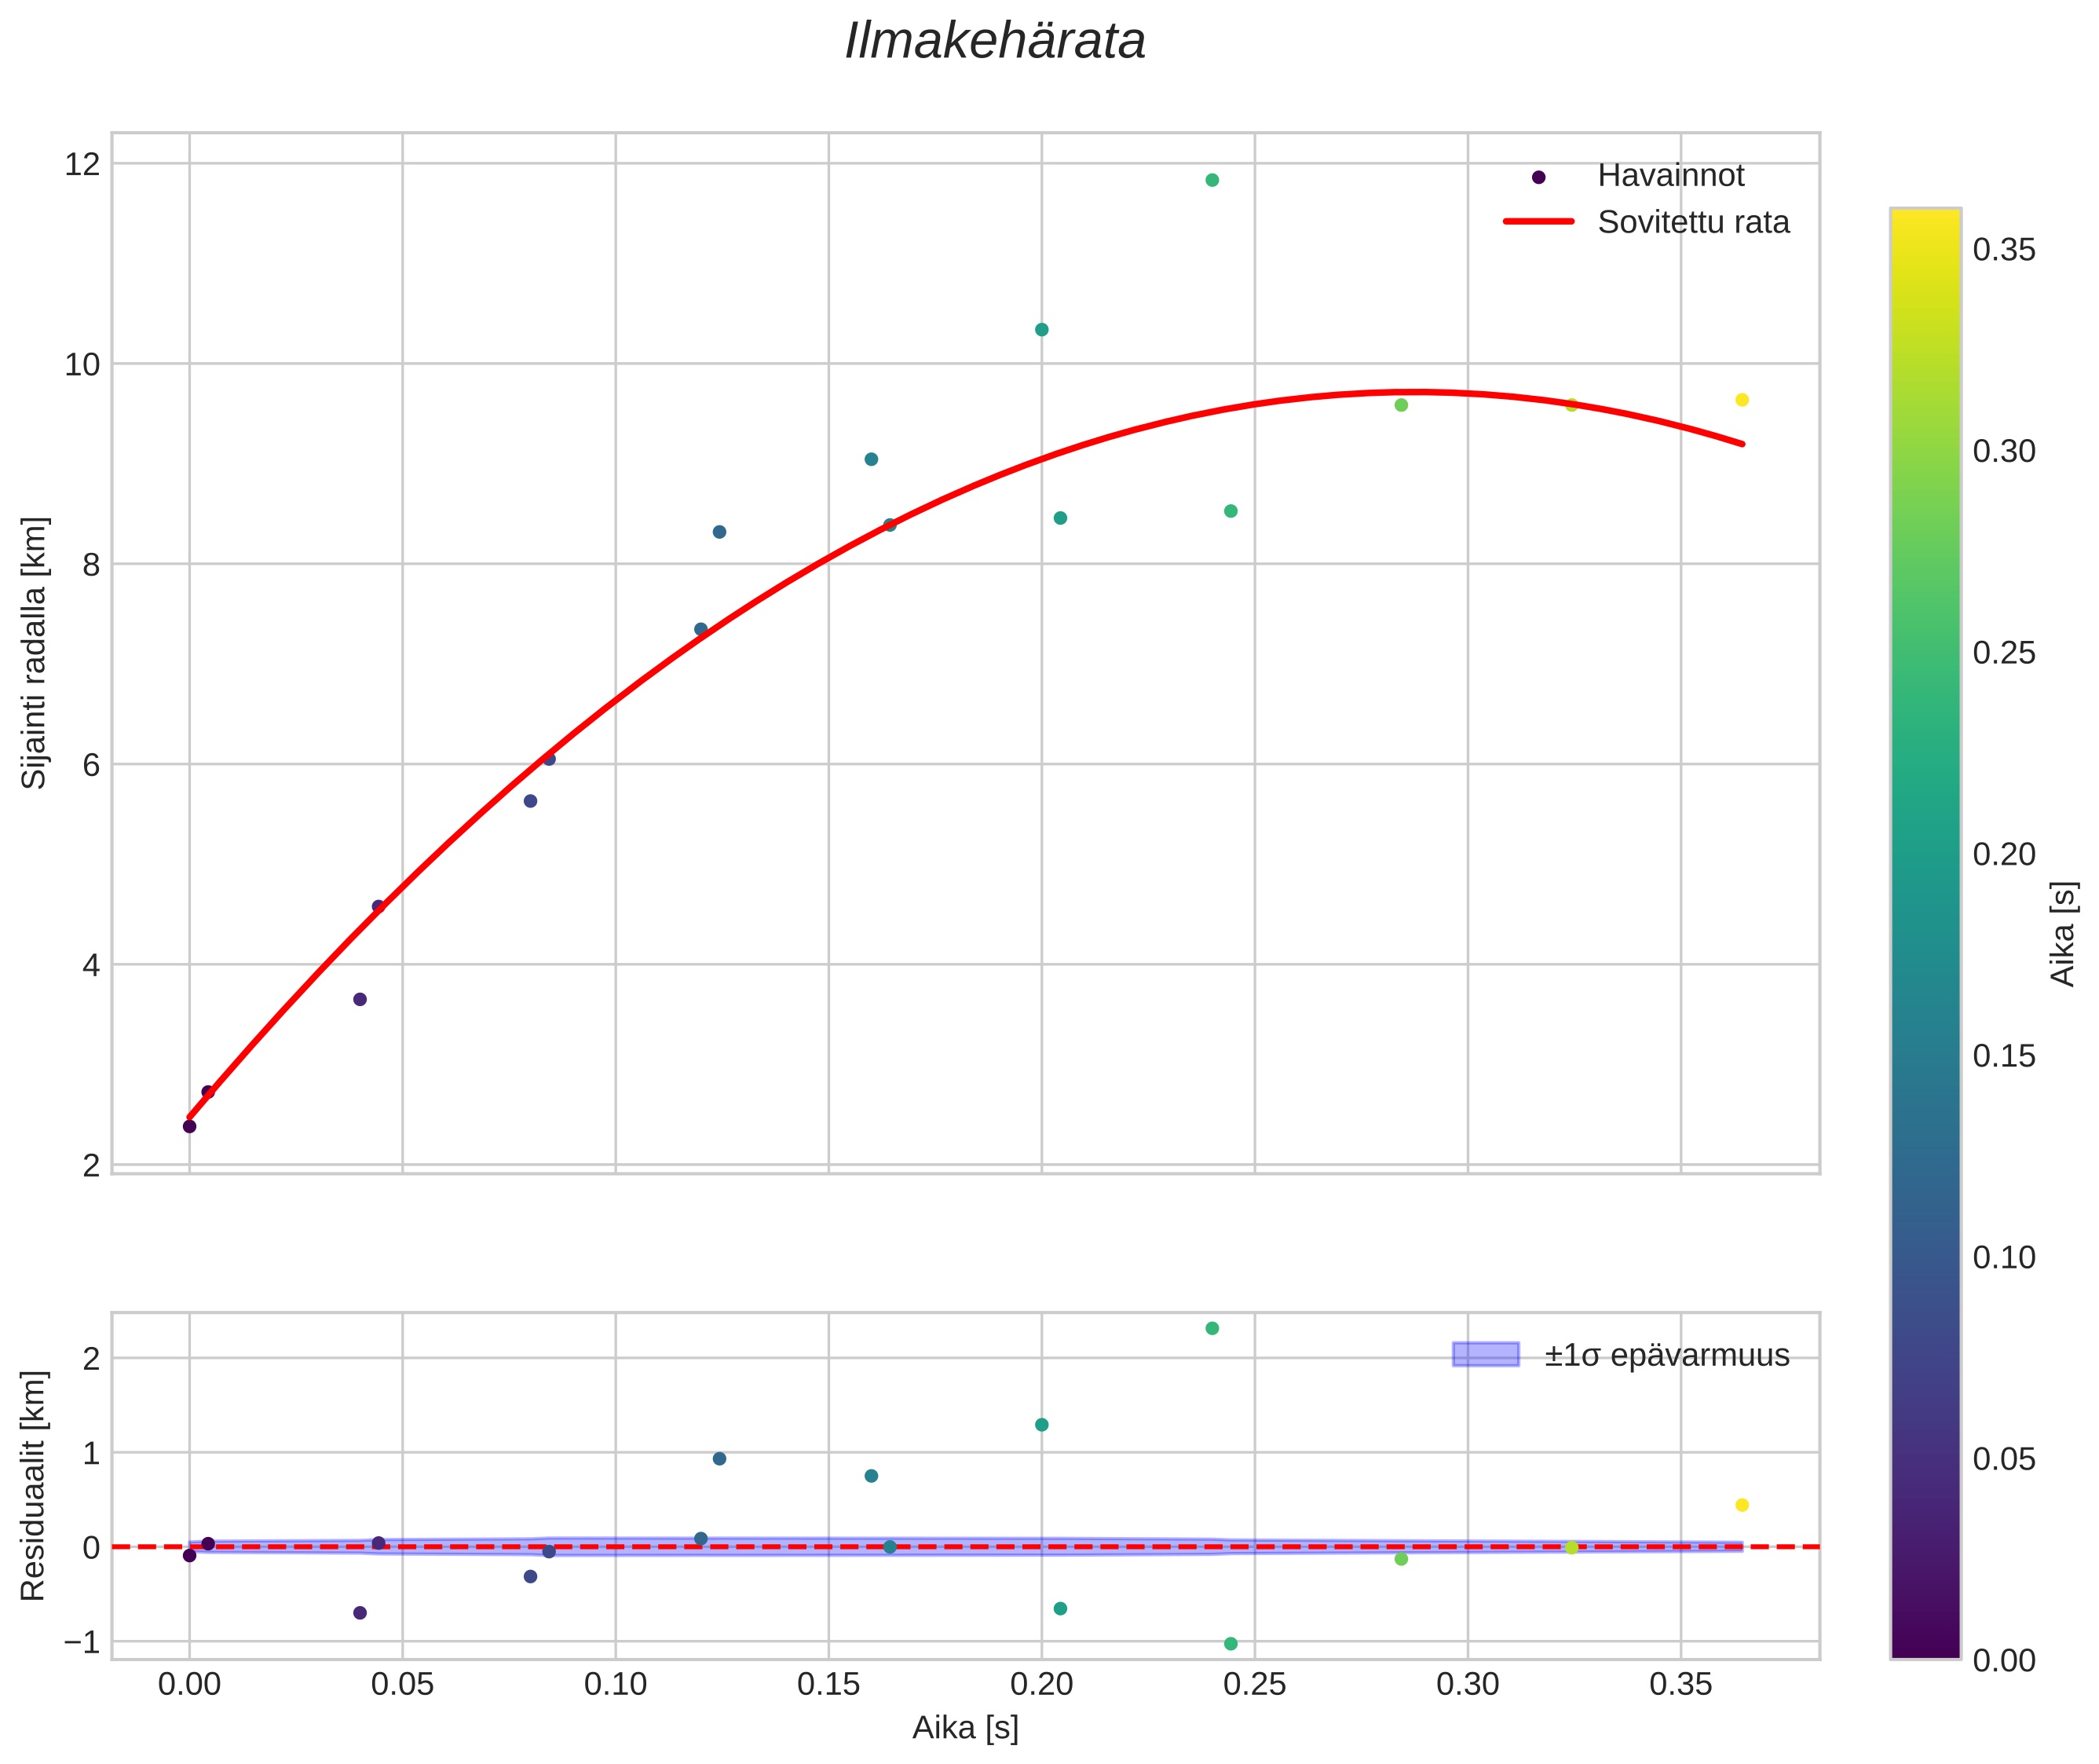Click the Ilmakehärata chart title
The width and height of the screenshot is (2099, 1764).
[994, 42]
